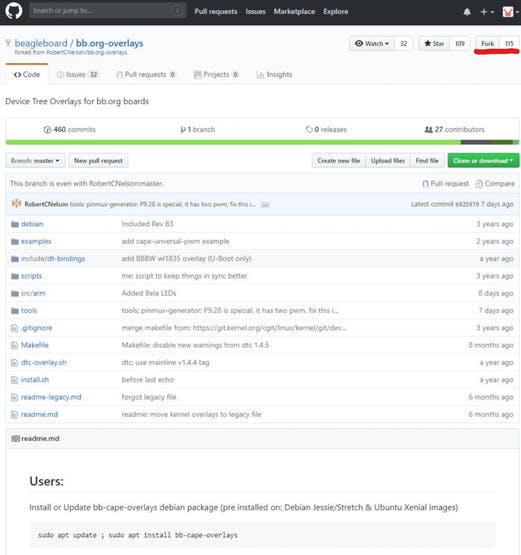Open 'Included Rev B3' commit message

(147, 224)
